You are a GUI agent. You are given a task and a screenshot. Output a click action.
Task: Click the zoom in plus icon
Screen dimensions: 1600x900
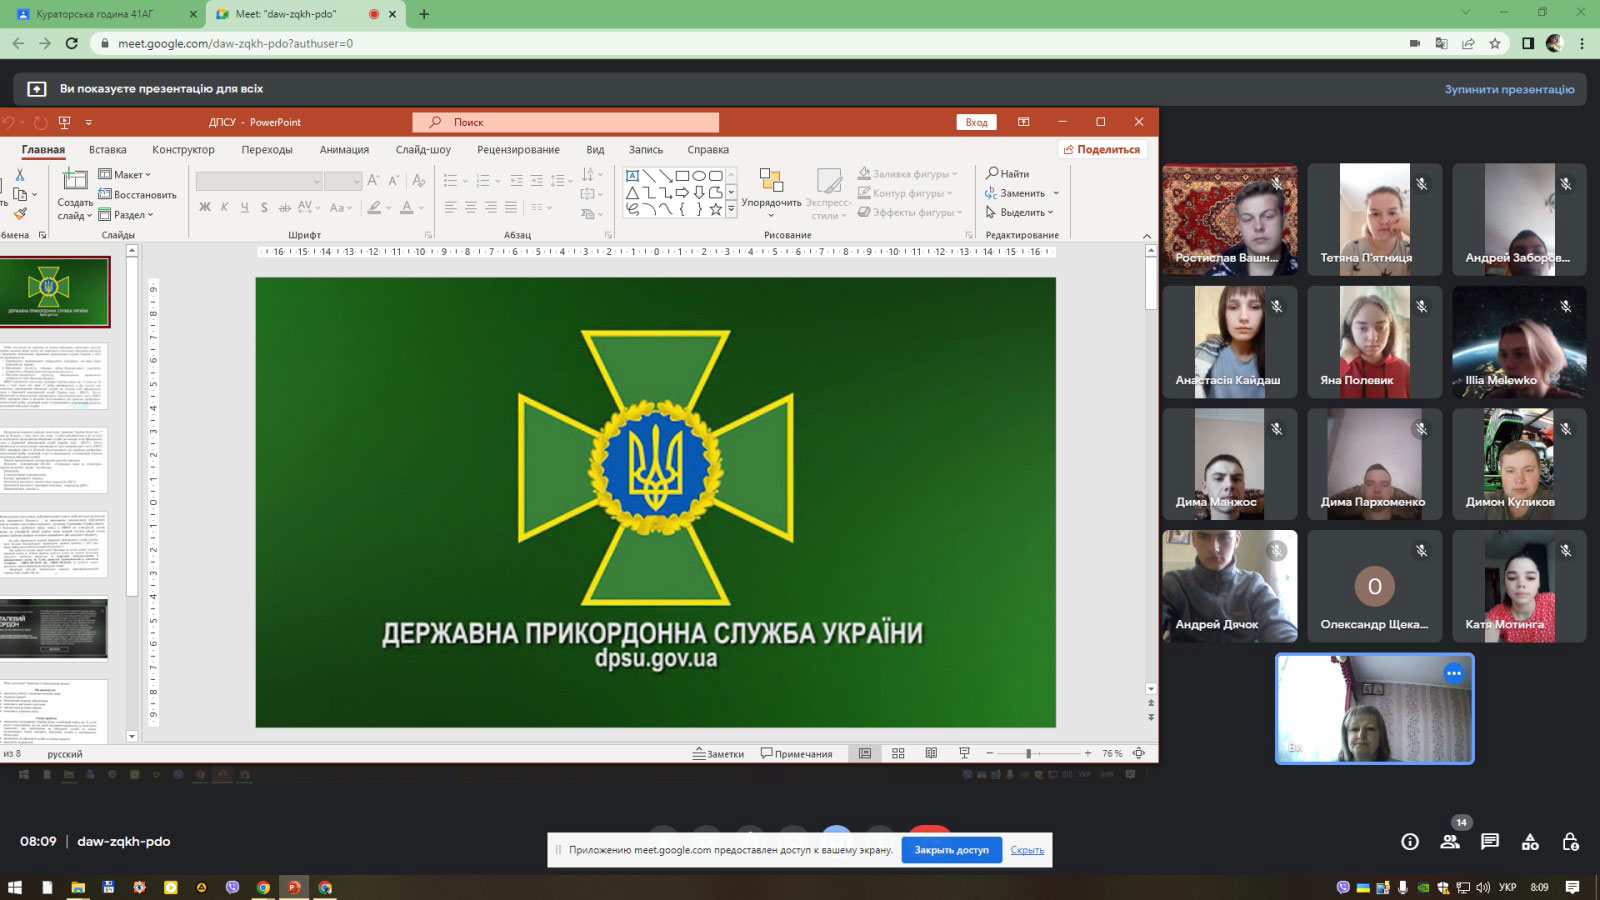click(x=1088, y=753)
